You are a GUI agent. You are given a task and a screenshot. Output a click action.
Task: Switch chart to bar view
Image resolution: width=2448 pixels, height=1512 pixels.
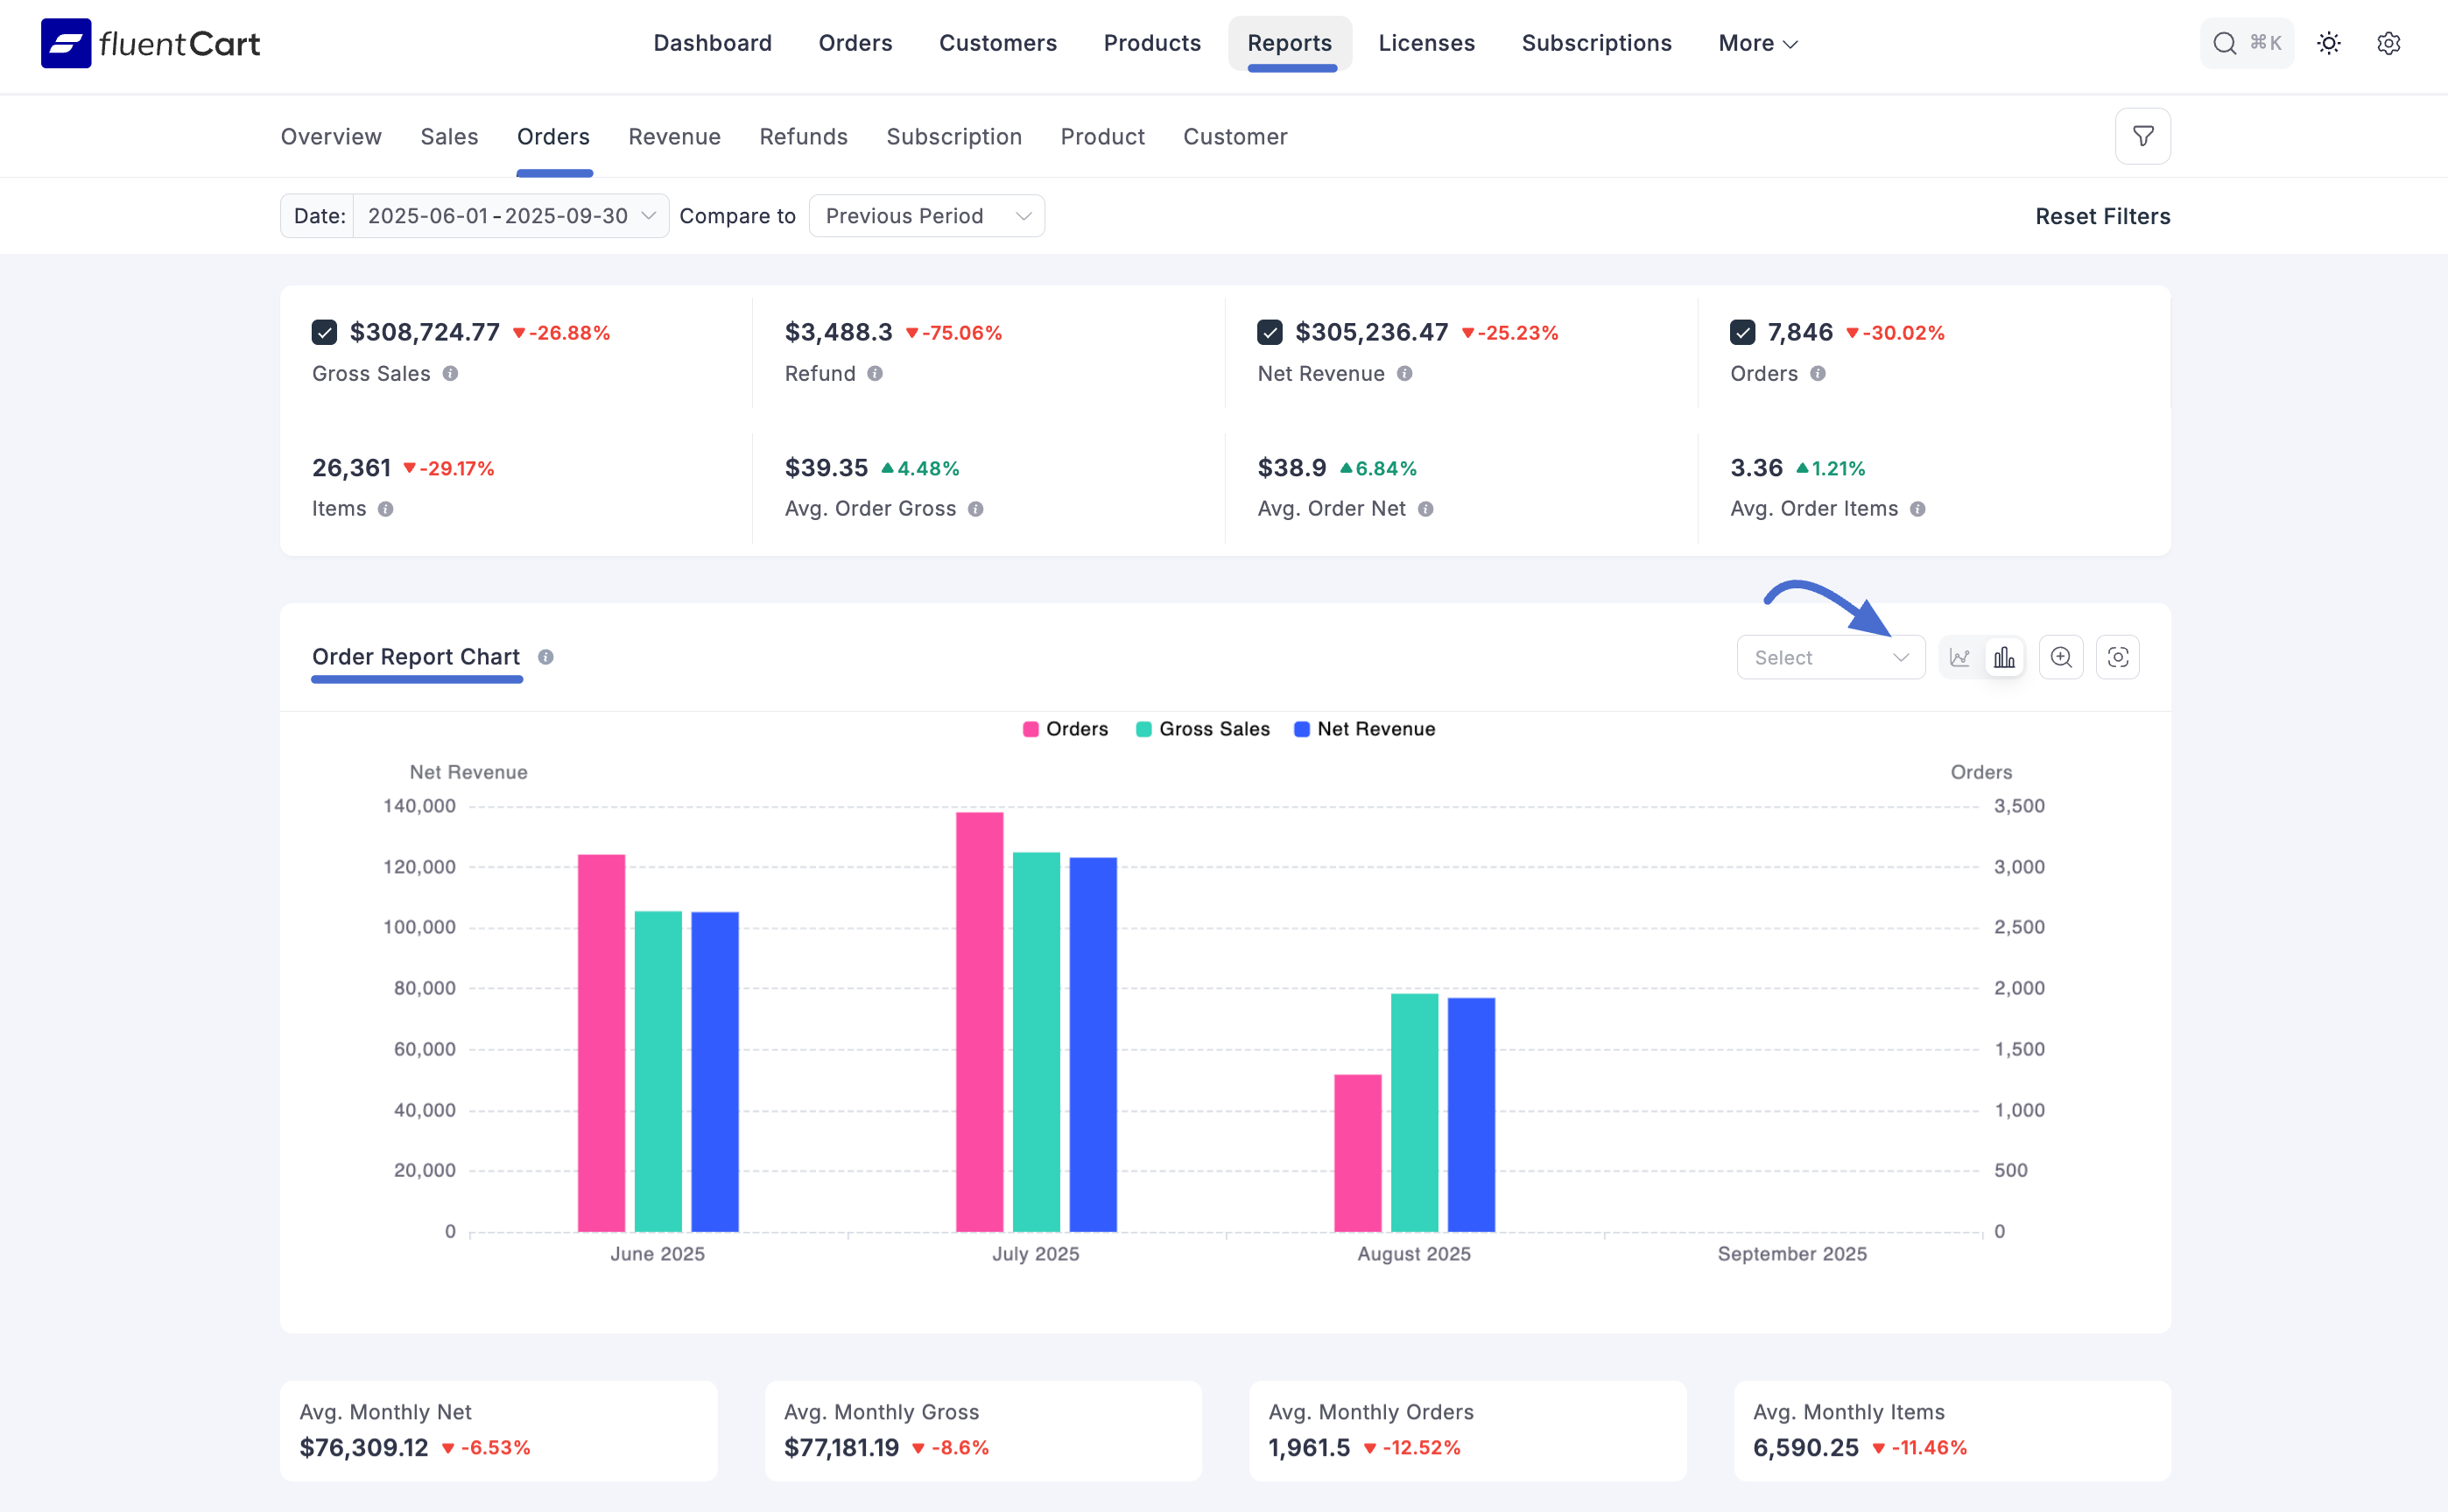point(2004,657)
